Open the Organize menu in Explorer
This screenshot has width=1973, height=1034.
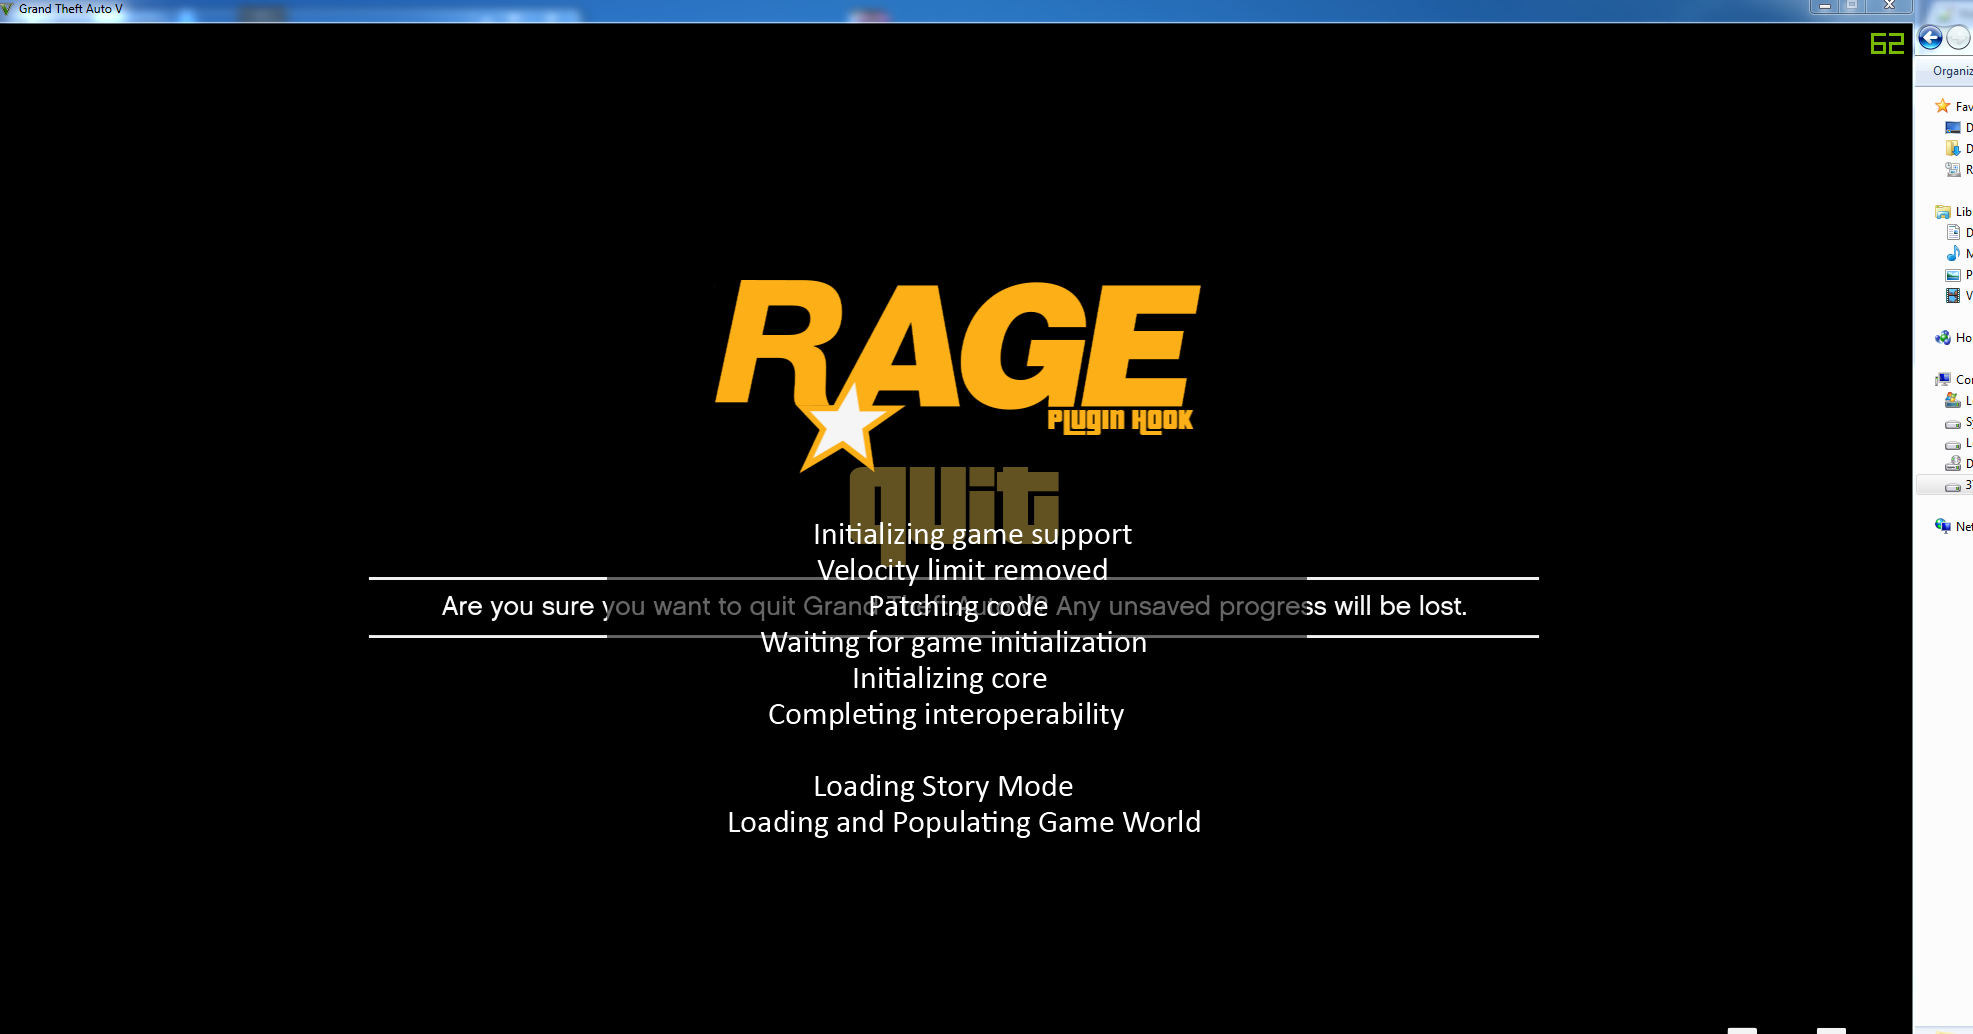pos(1953,71)
